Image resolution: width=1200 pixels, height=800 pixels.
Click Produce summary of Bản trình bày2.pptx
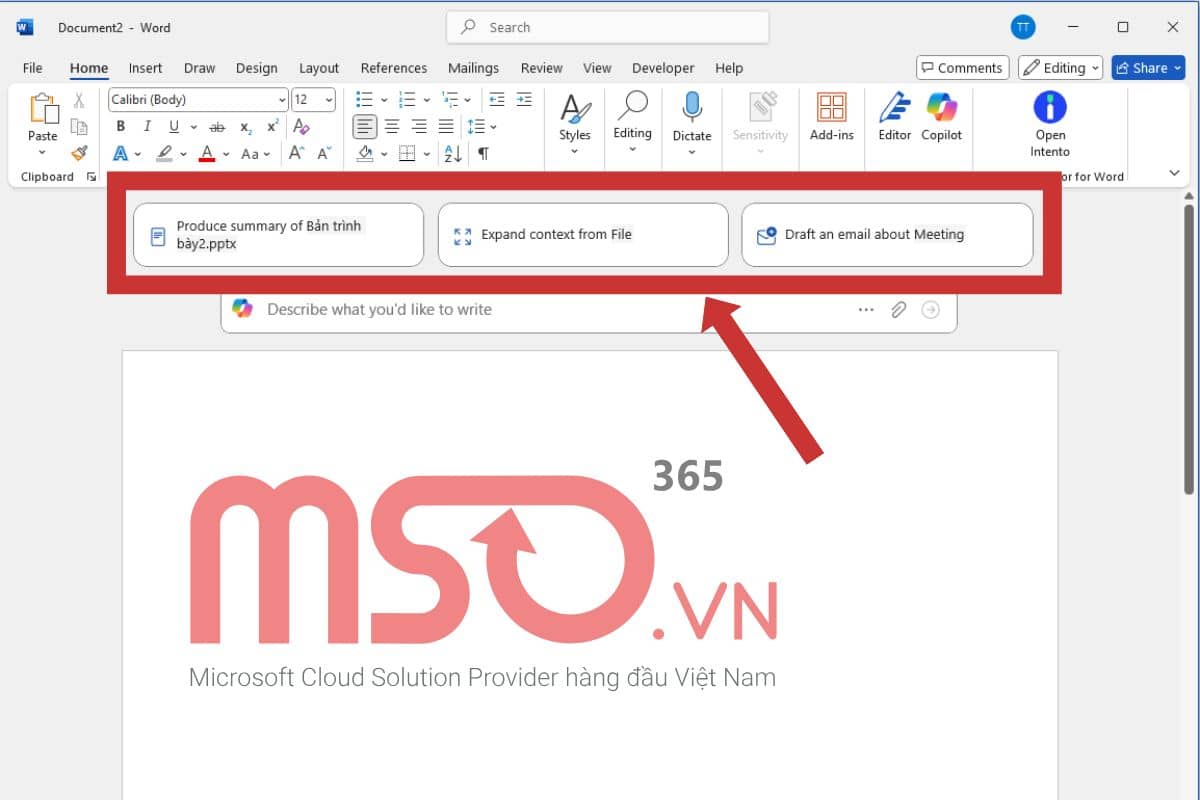tap(278, 235)
